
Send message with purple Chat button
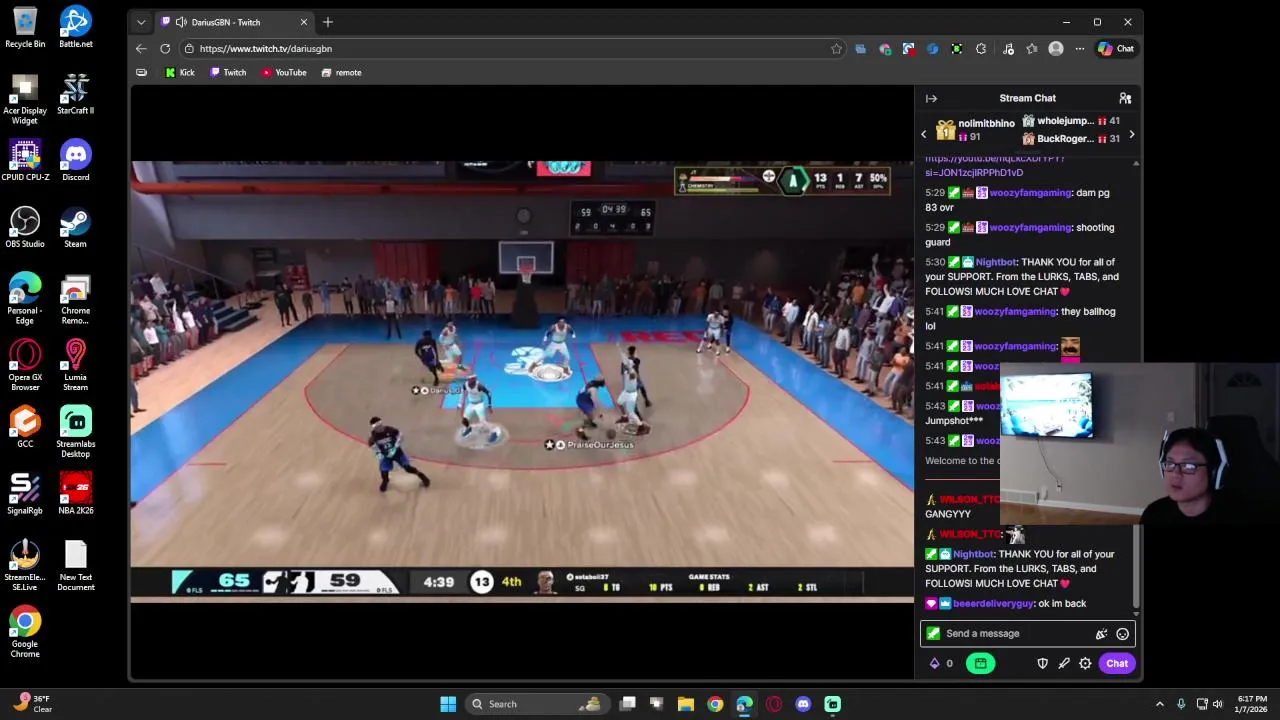[x=1117, y=663]
